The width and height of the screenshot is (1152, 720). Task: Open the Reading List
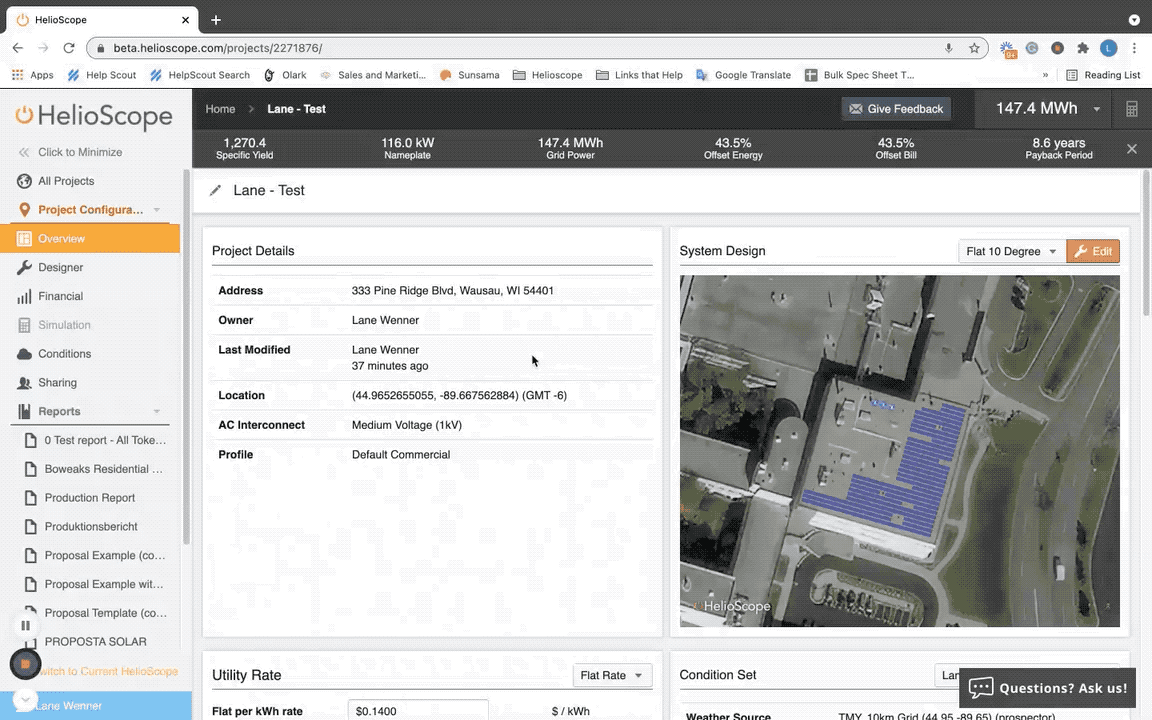(1103, 75)
